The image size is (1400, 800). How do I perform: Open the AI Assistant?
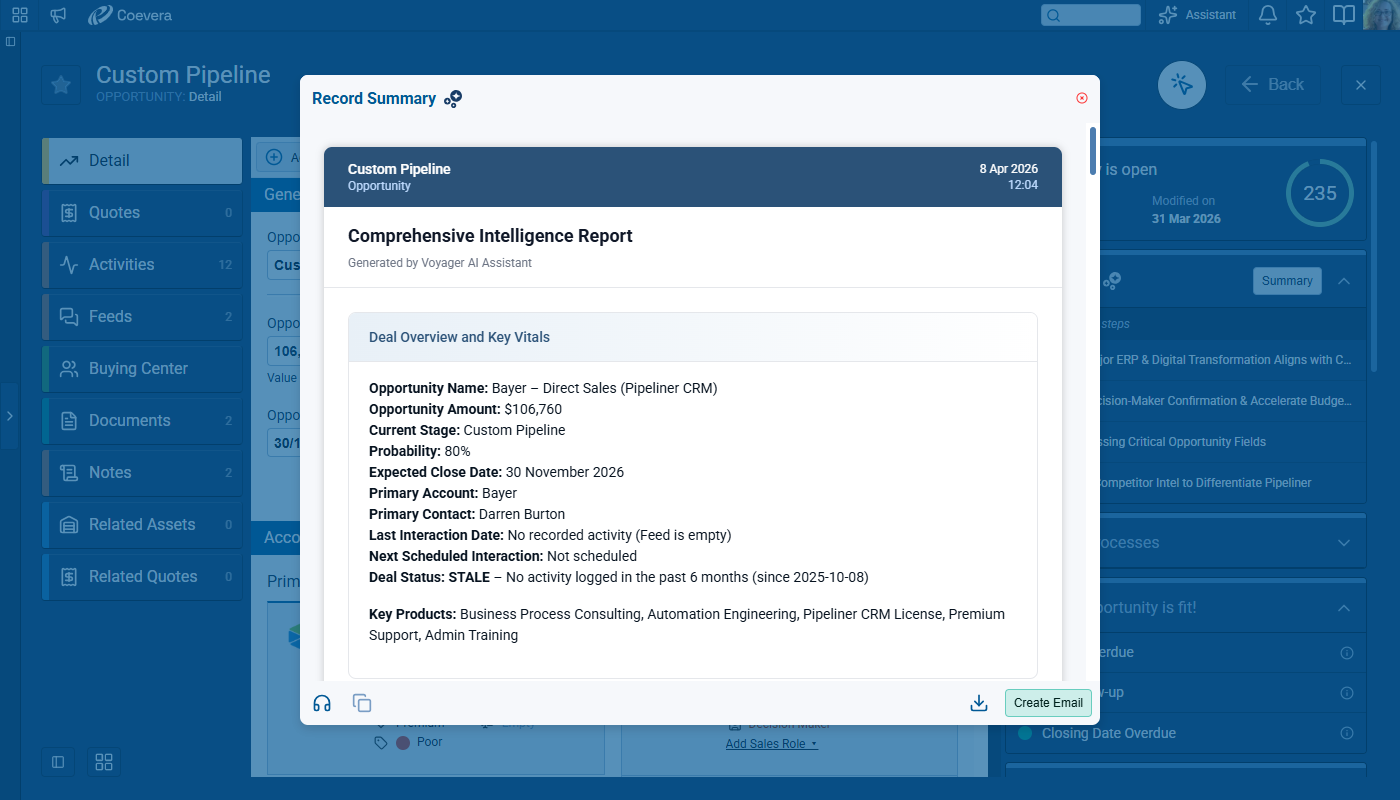pos(1197,15)
